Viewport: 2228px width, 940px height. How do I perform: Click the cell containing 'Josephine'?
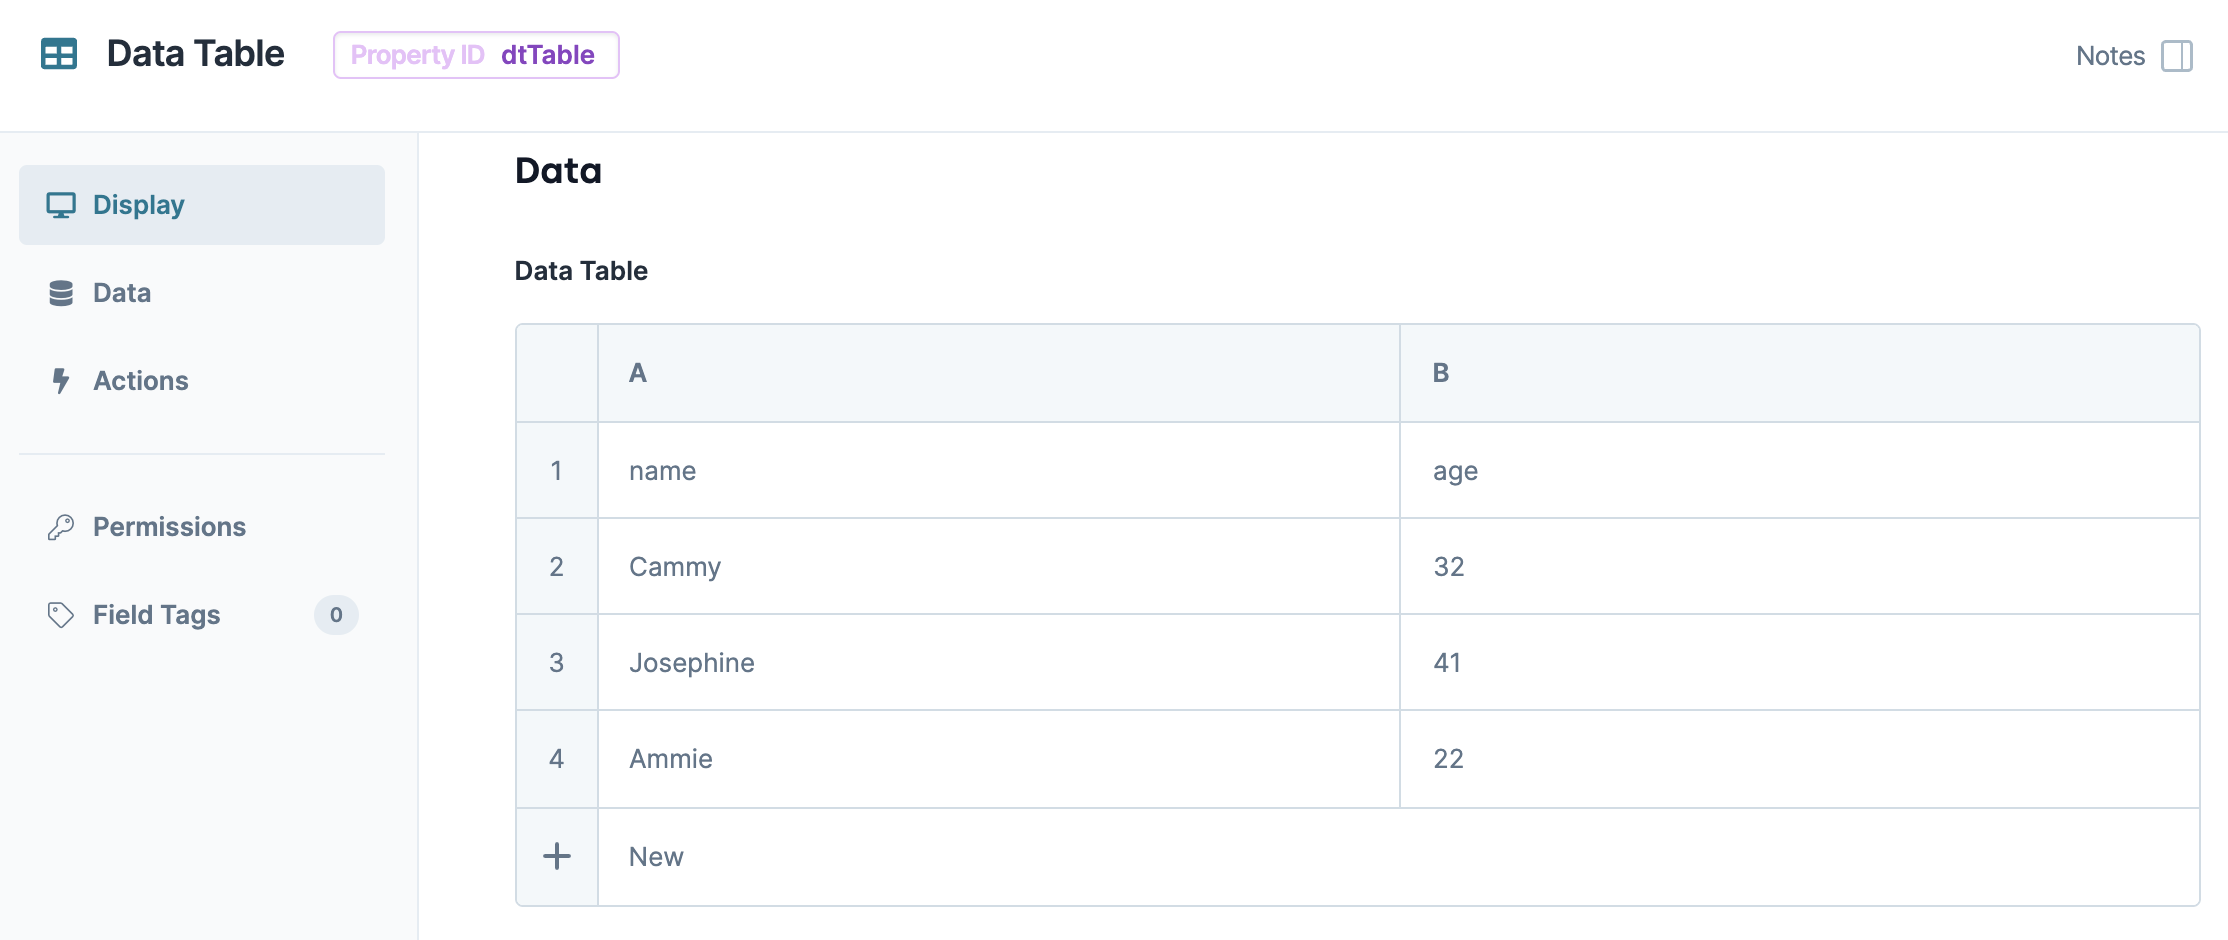tap(998, 662)
